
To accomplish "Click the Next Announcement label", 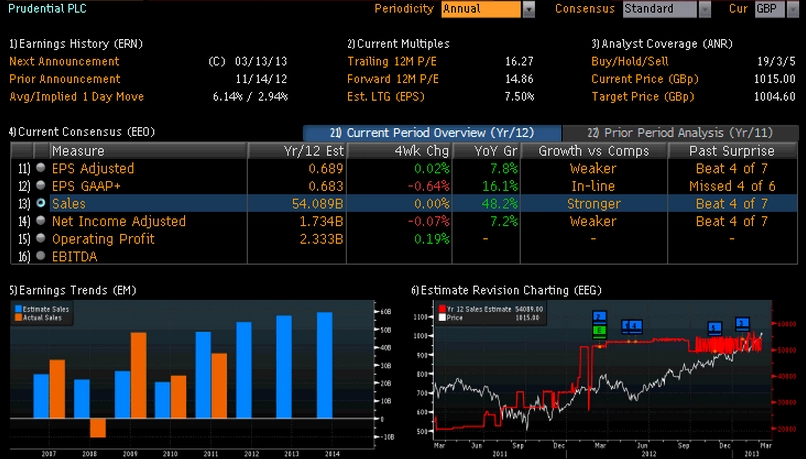I will (64, 61).
